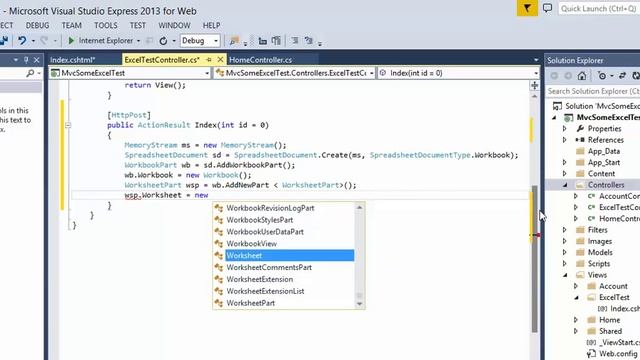
Task: Open the DEBUG menu
Action: point(37,25)
